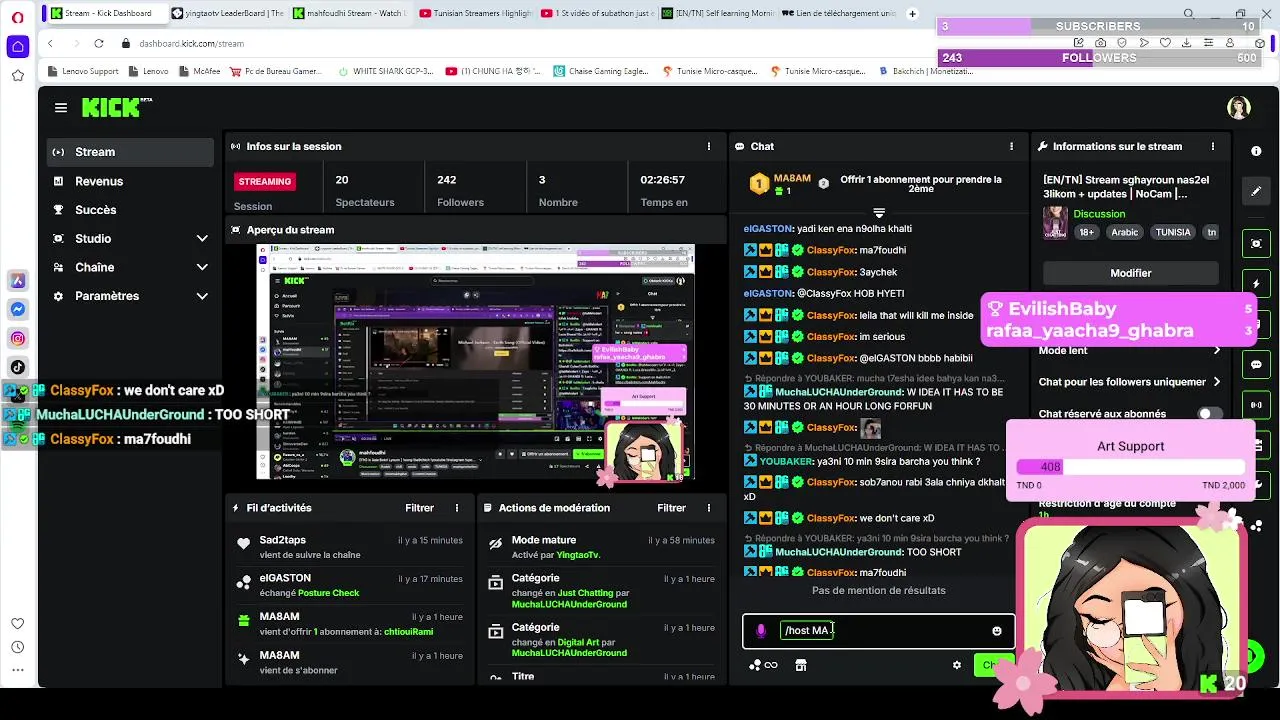Switch to Tunisian Streamers Highlights tab
This screenshot has height=720, width=1280.
(x=474, y=13)
